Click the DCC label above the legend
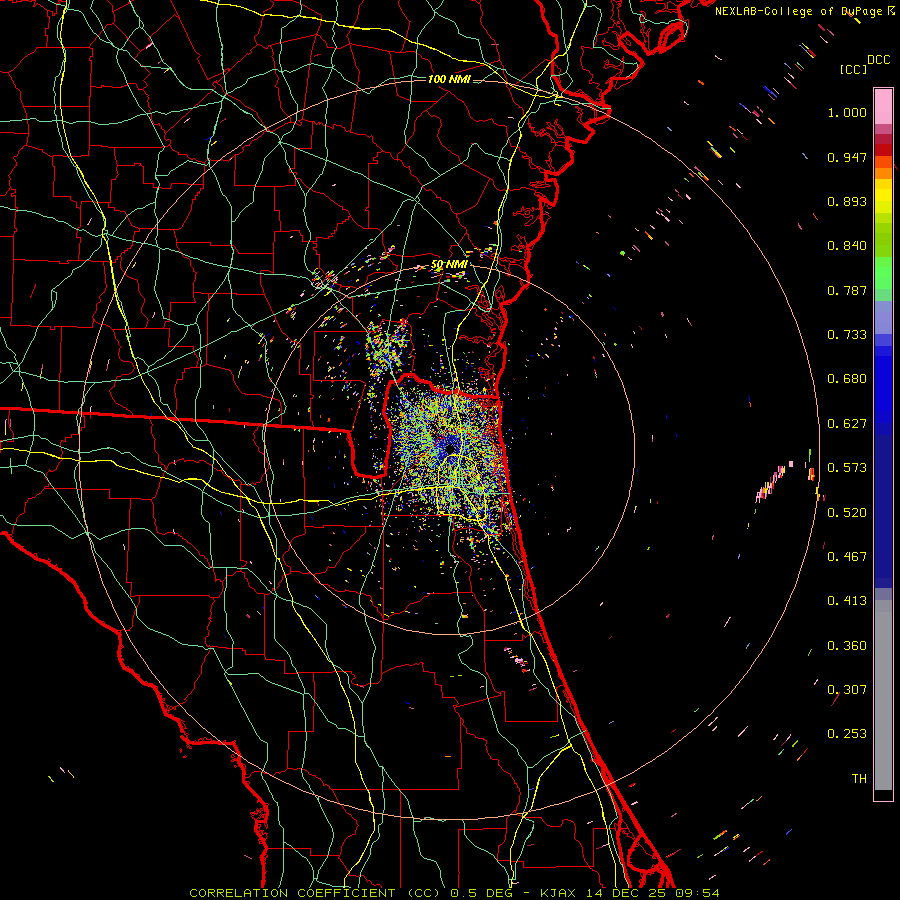This screenshot has width=900, height=900. pos(878,60)
